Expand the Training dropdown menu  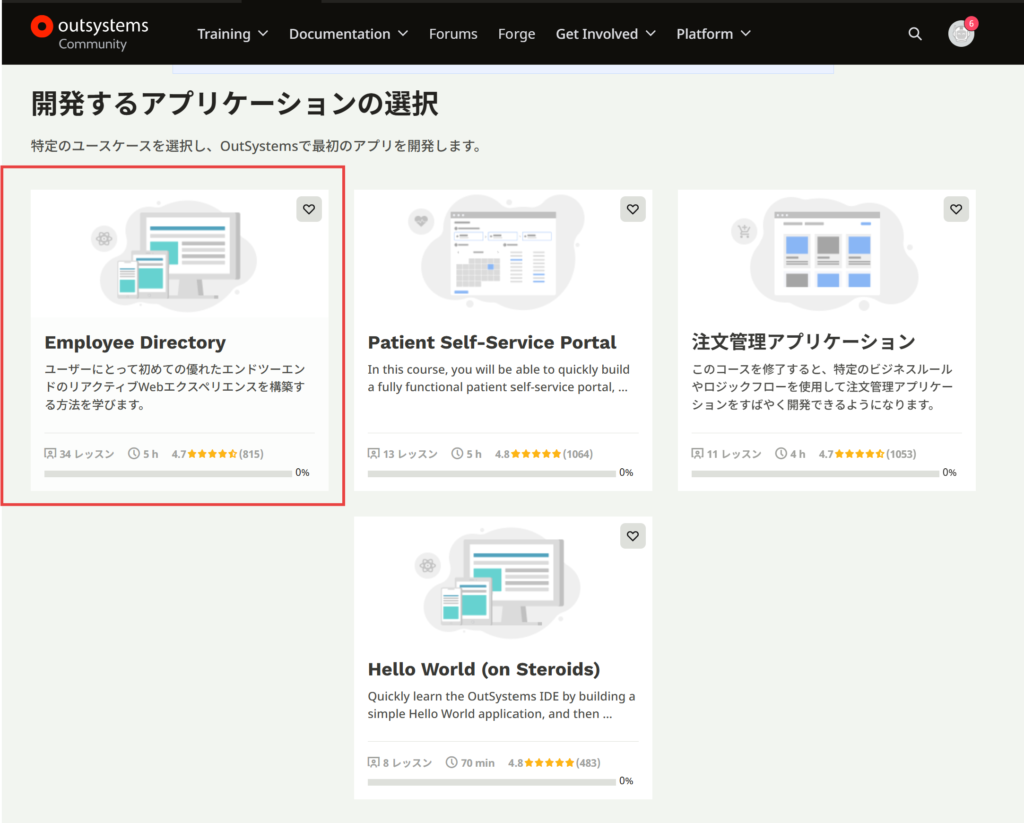(232, 34)
